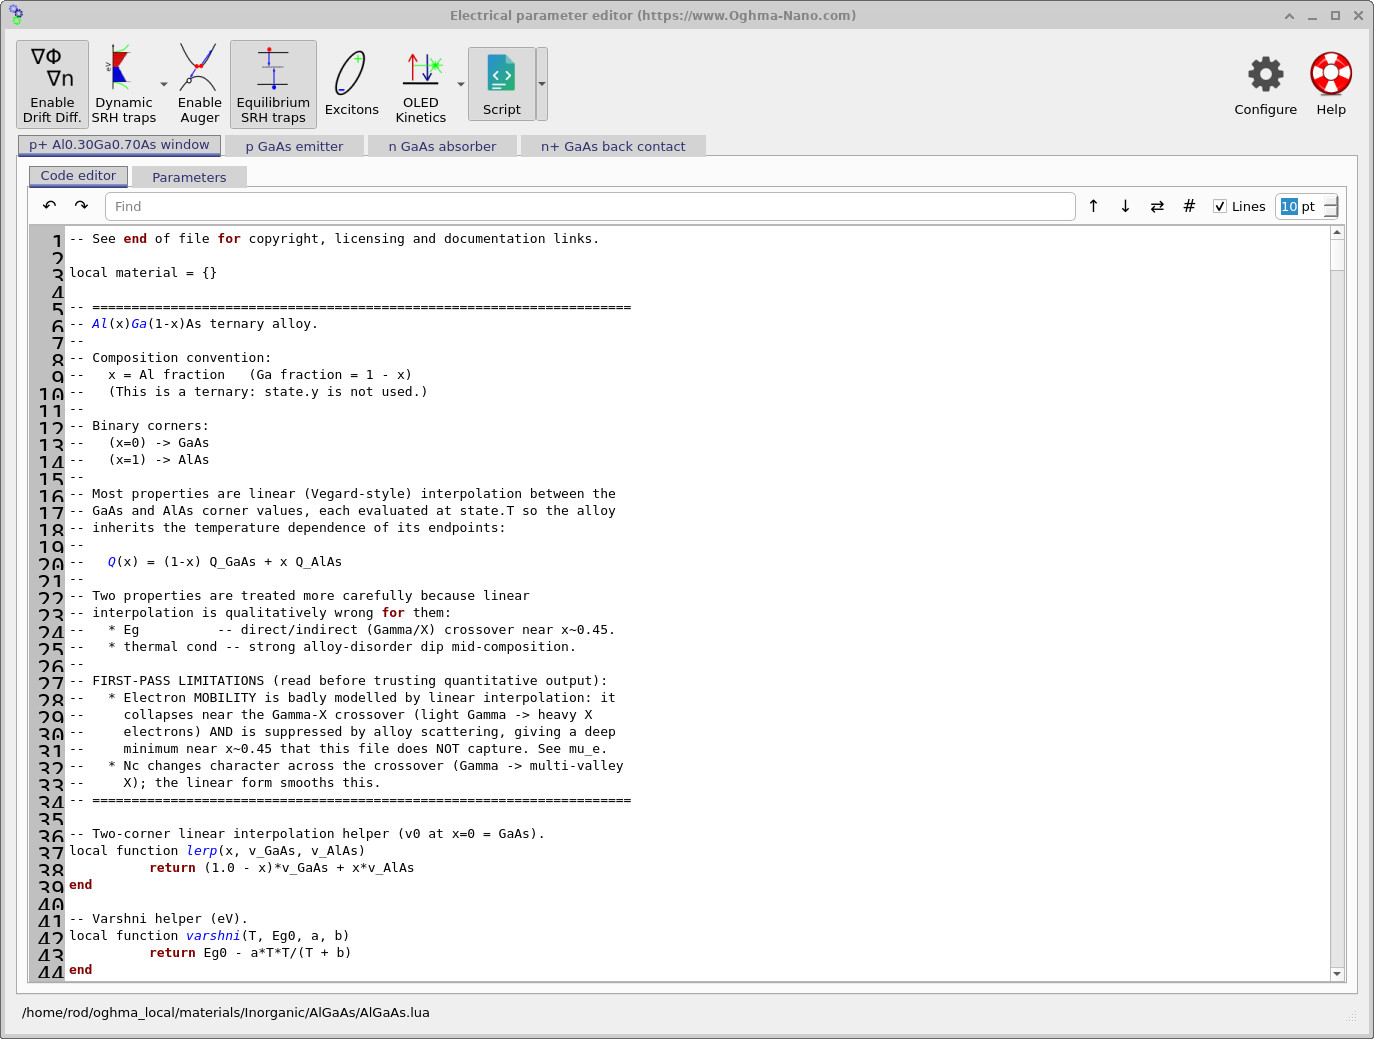Toggle Equilibrium SRH traps
Screen dimensions: 1374x1039
273,84
